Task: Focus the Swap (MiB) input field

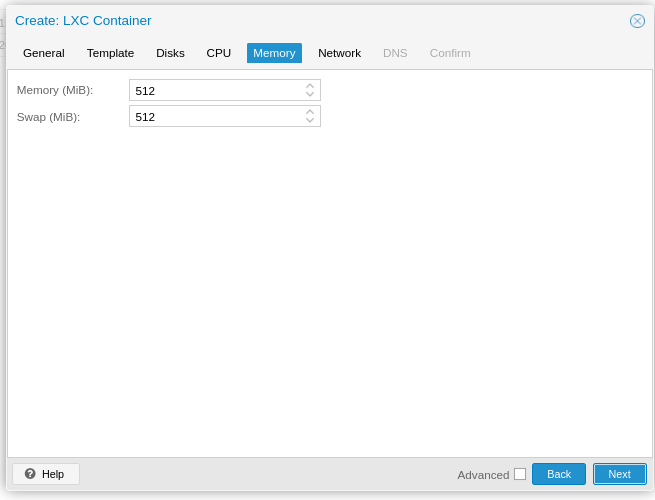Action: click(x=215, y=117)
